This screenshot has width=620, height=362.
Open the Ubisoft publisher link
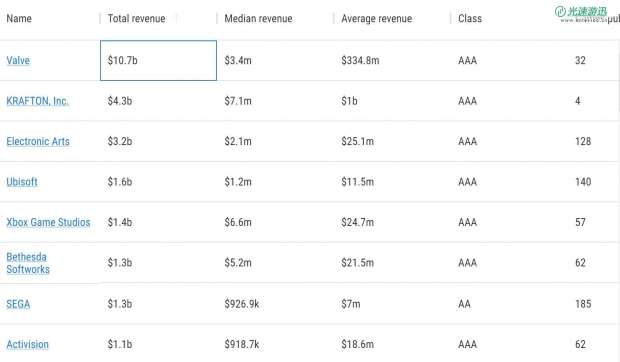click(x=22, y=182)
